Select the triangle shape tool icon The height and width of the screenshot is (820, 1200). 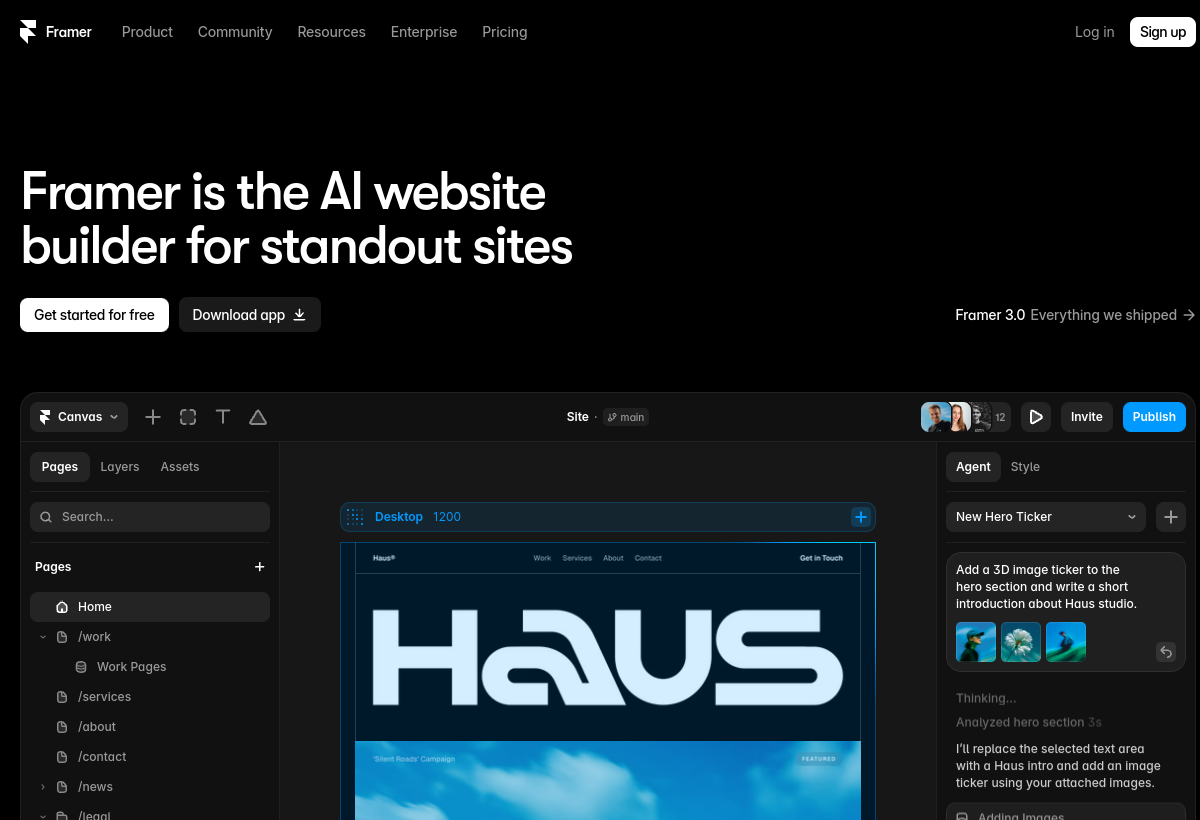pos(258,417)
